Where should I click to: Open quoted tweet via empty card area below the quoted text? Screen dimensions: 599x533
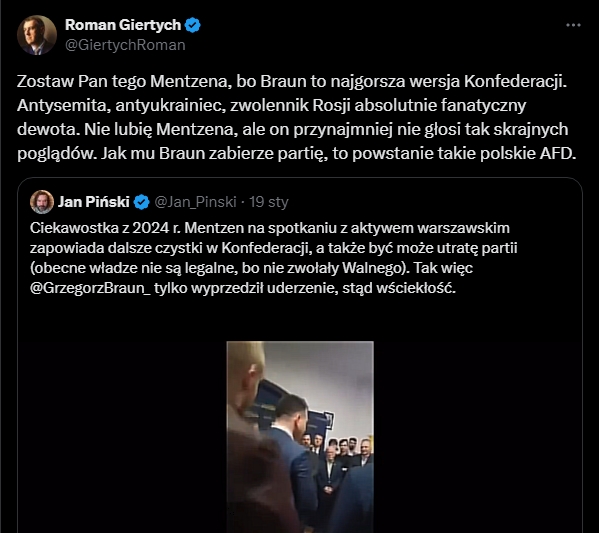point(300,319)
